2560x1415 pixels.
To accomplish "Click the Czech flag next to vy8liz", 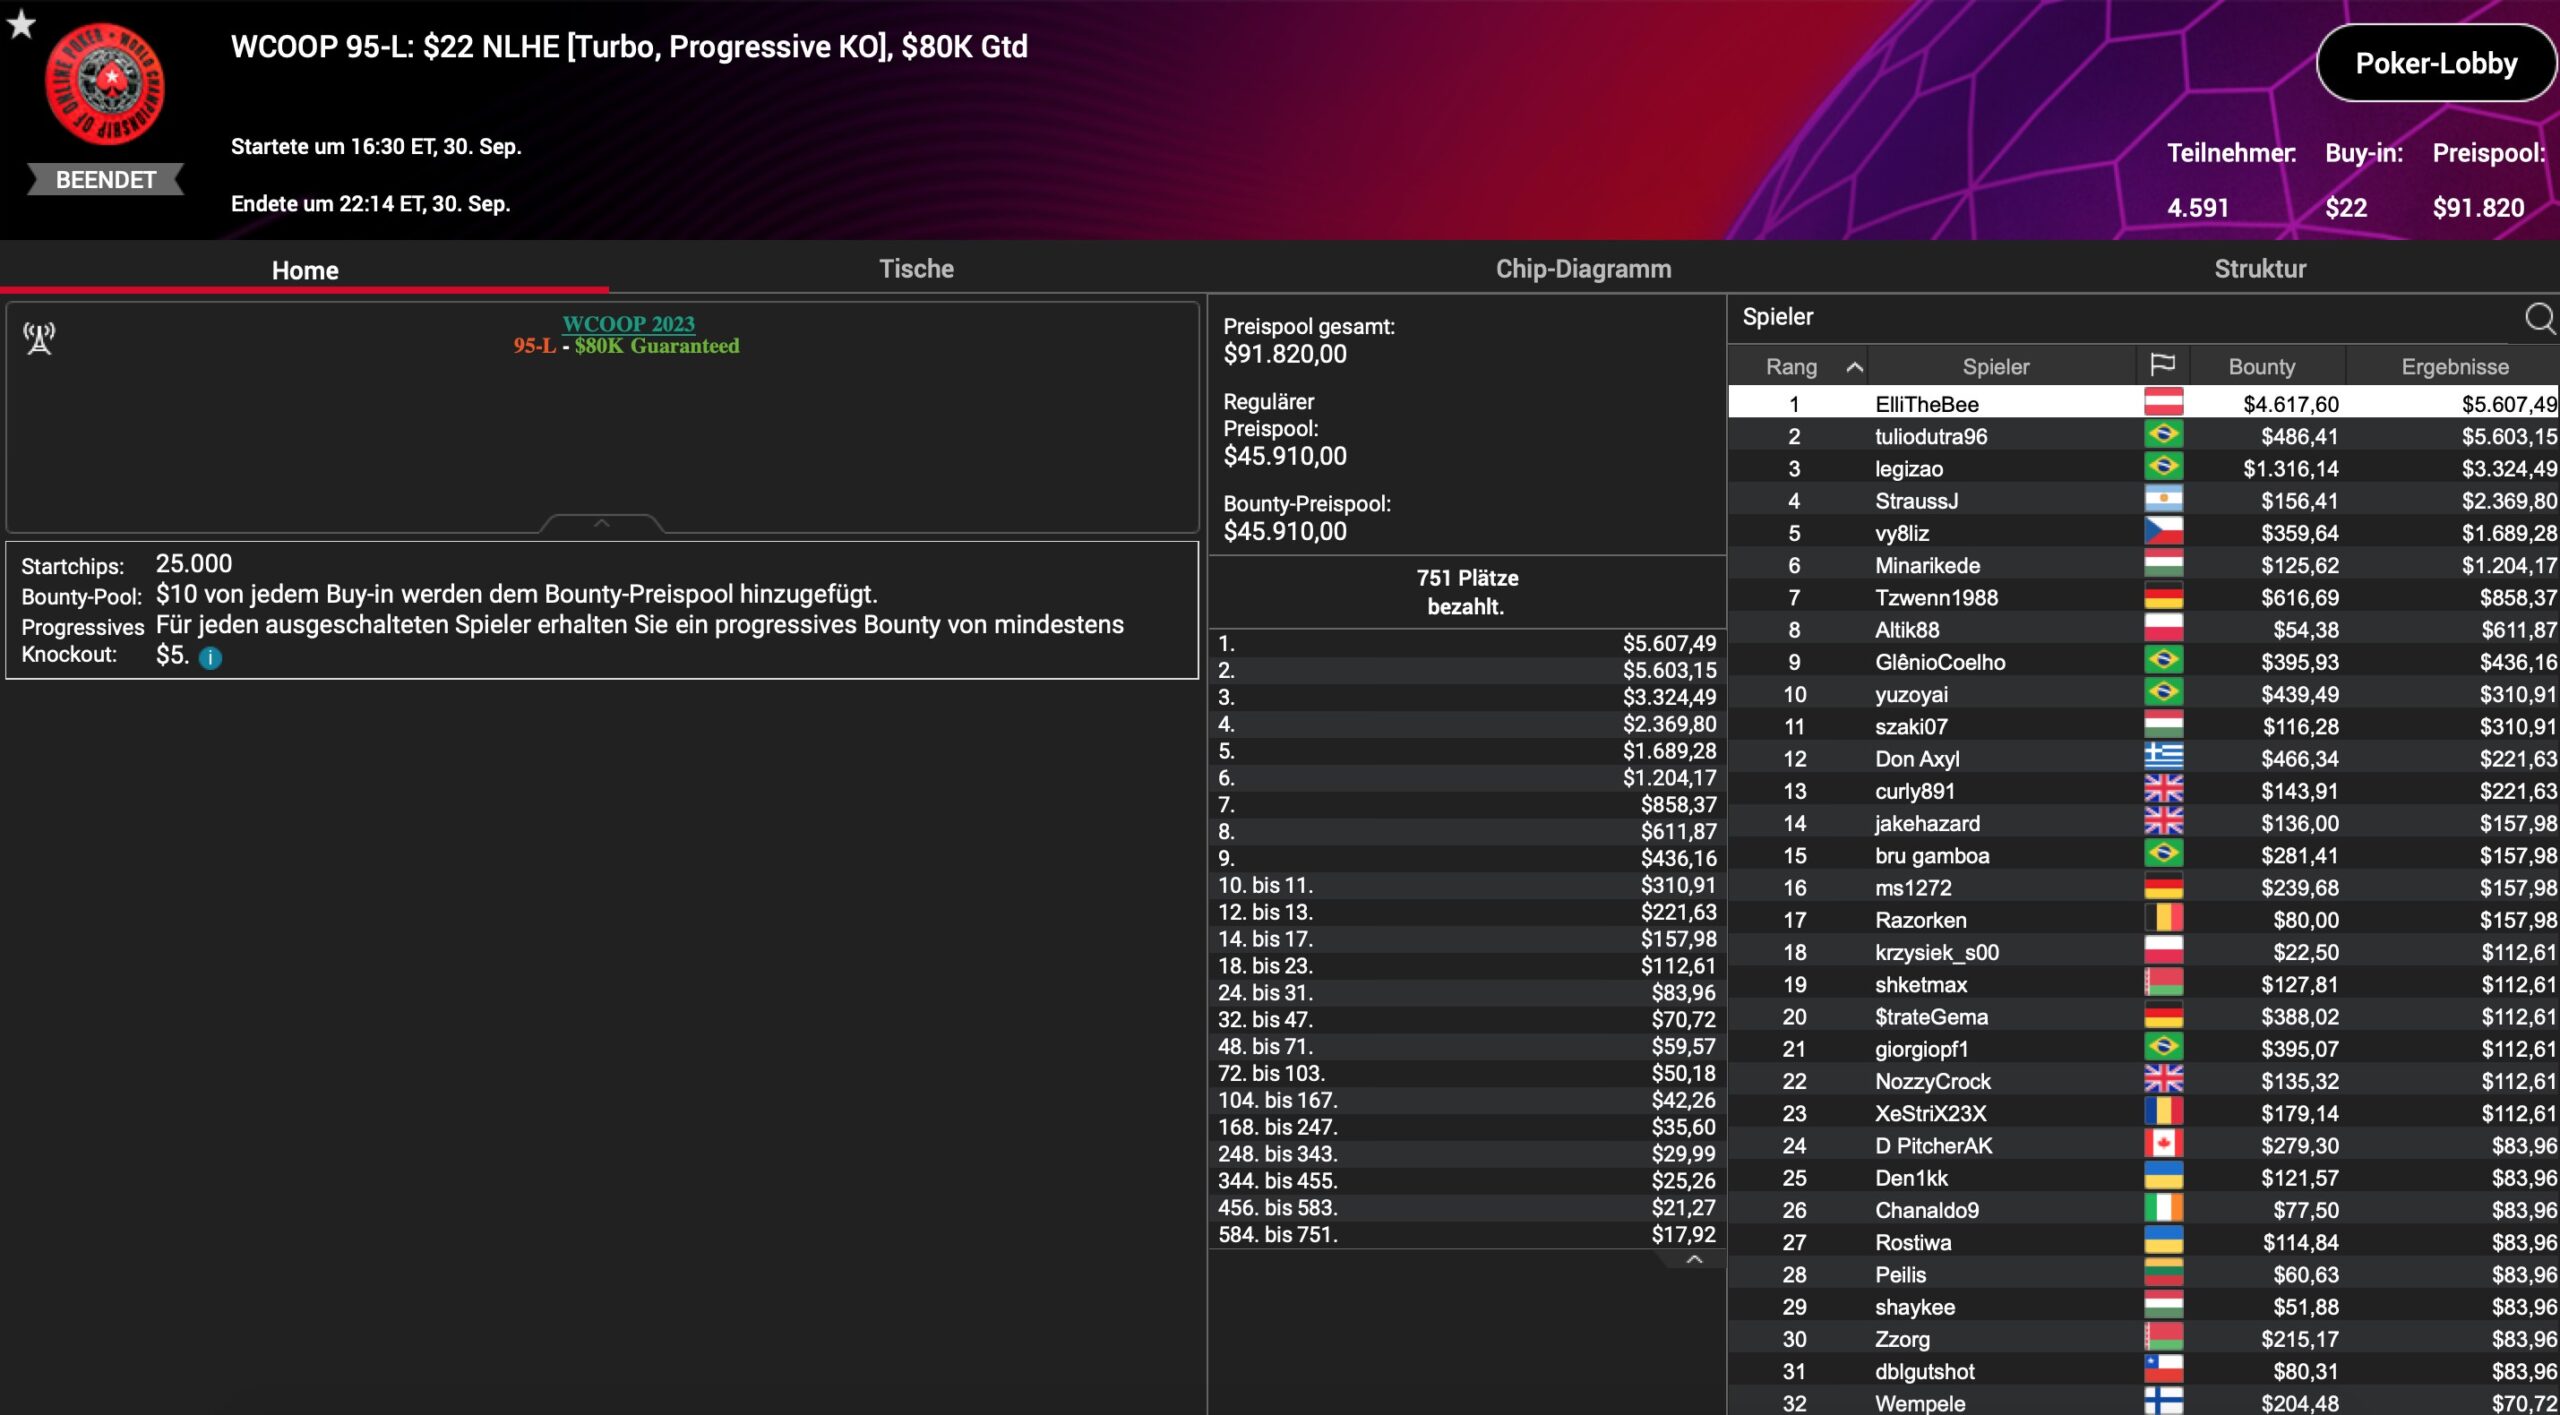I will (x=2163, y=532).
